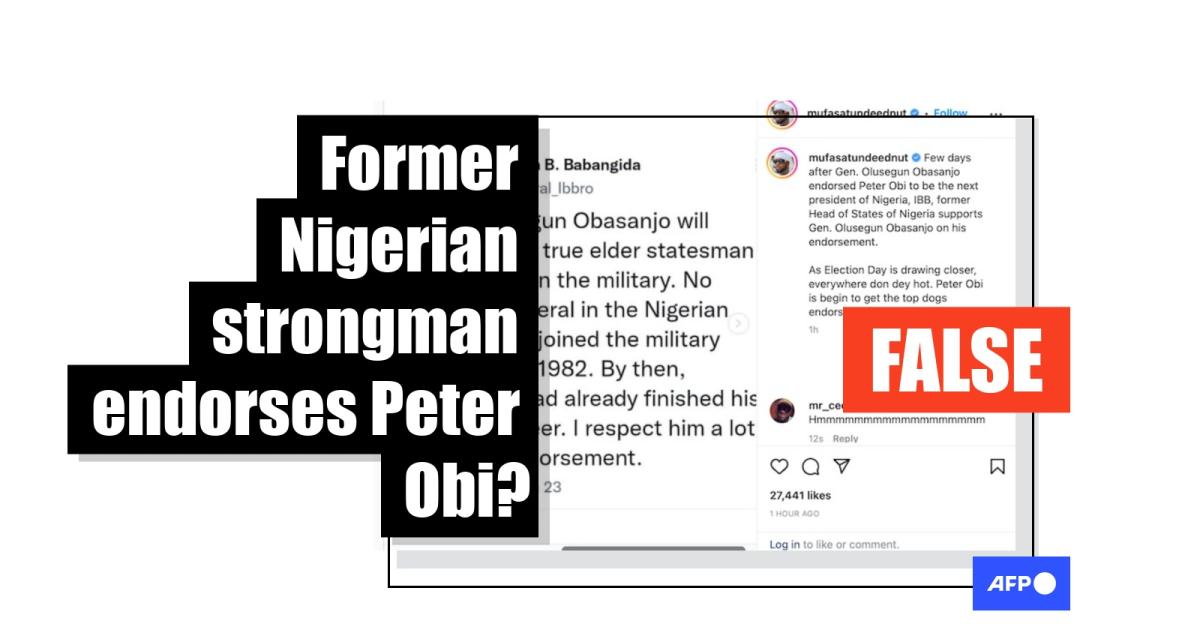Share post with paper plane icon
1200x630 pixels.
tap(842, 467)
